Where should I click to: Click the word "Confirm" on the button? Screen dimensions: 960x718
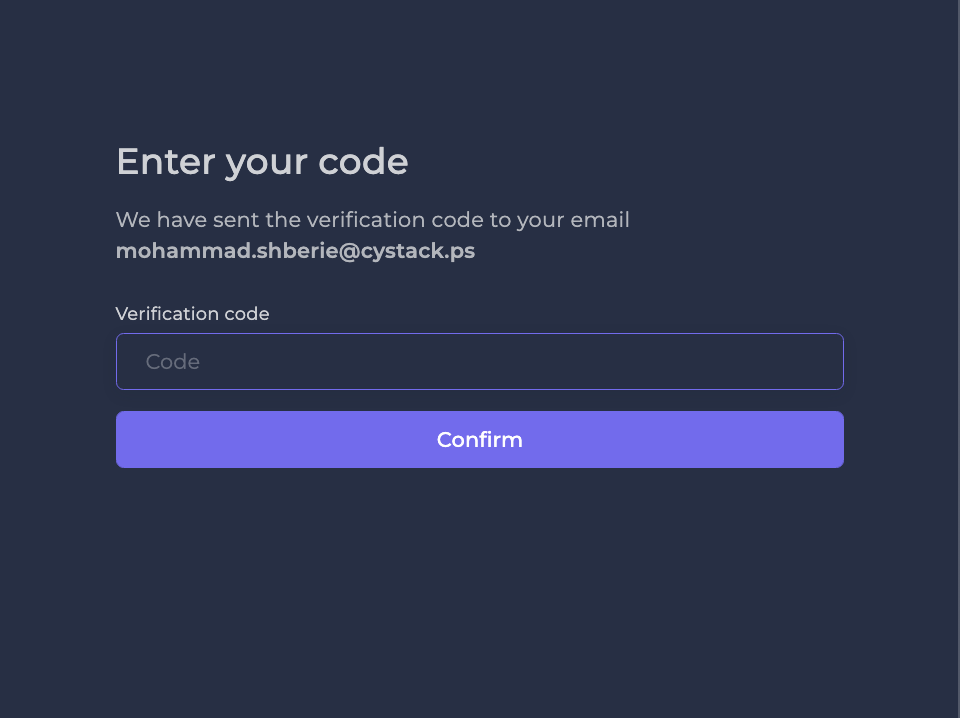pyautogui.click(x=479, y=440)
